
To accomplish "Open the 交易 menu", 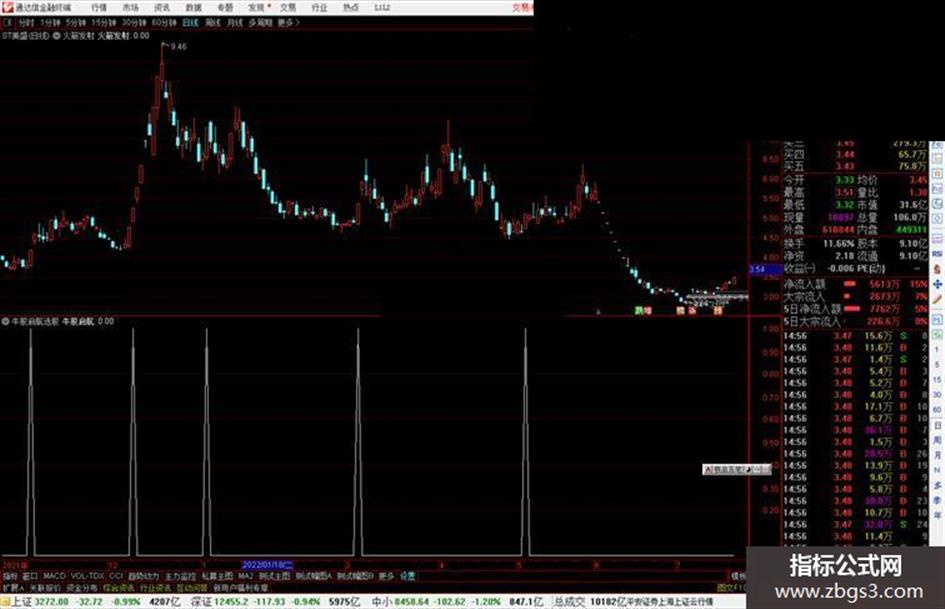I will (288, 7).
